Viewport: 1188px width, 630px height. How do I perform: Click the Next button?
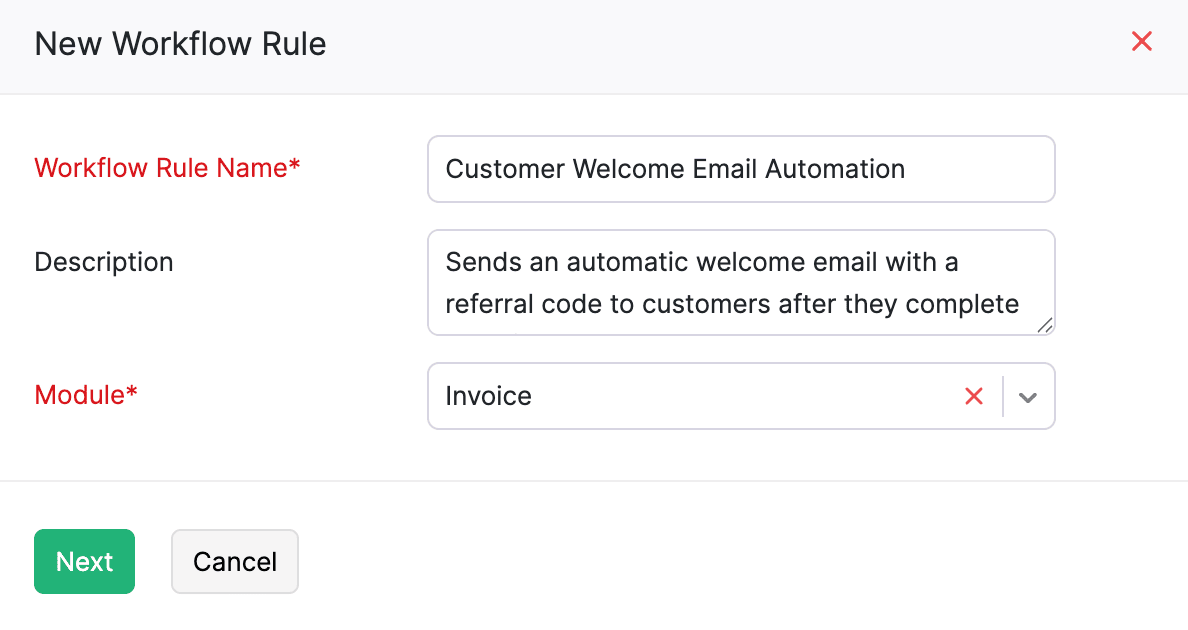[84, 561]
